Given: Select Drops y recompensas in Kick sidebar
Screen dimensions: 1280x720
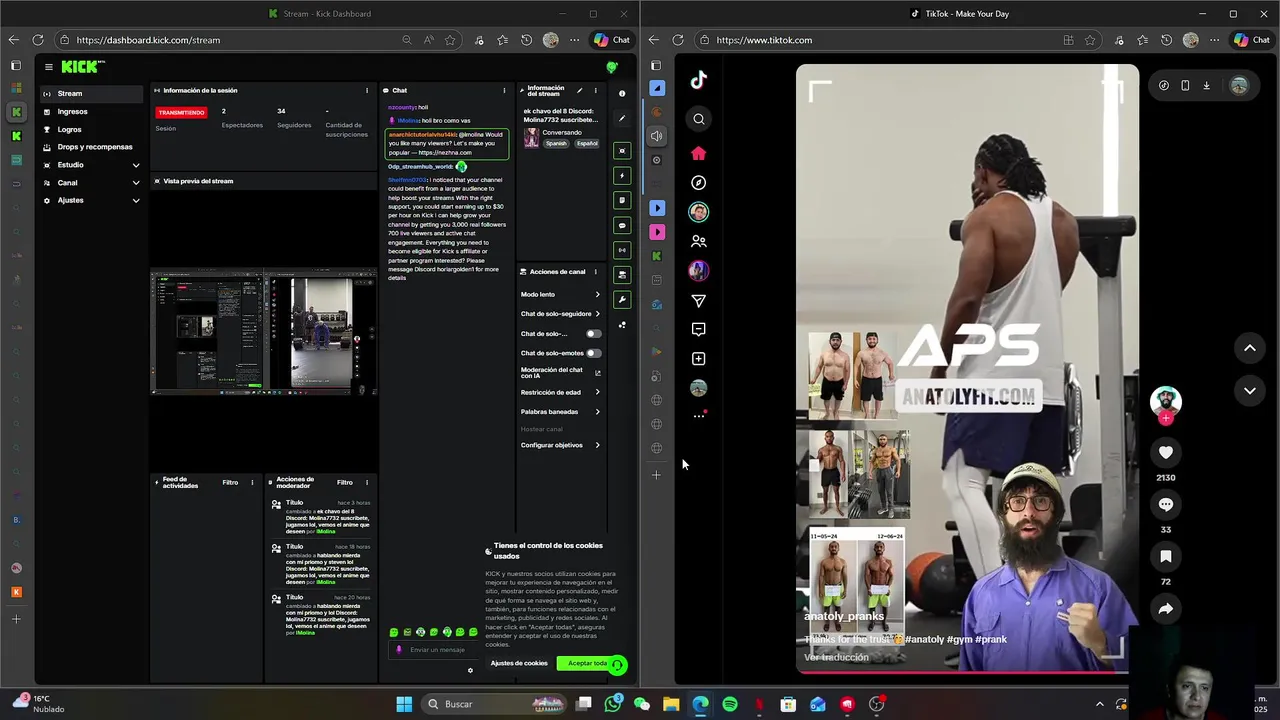Looking at the screenshot, I should pyautogui.click(x=92, y=147).
